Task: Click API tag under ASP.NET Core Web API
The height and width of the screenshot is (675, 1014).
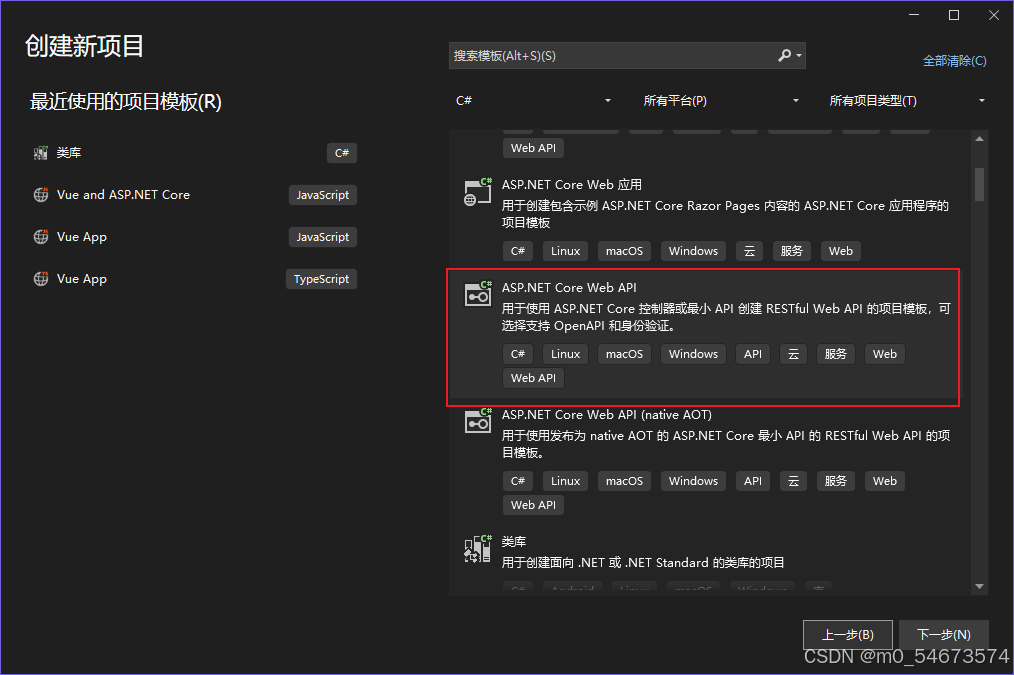Action: pos(753,354)
